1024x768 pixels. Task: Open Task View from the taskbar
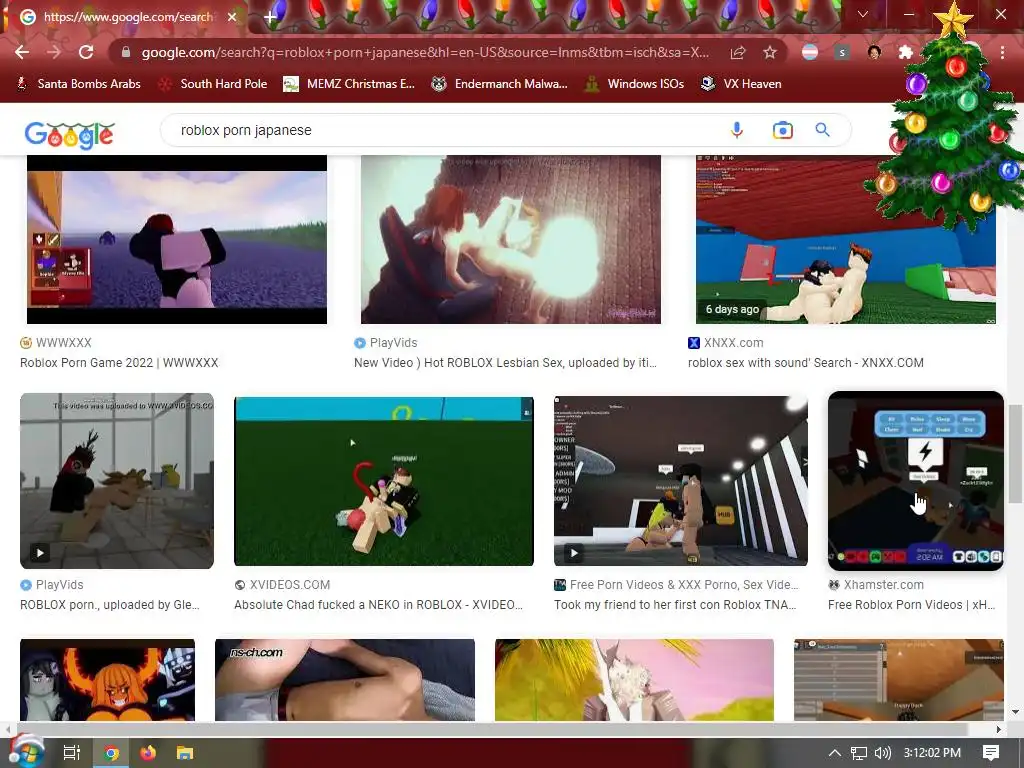72,753
